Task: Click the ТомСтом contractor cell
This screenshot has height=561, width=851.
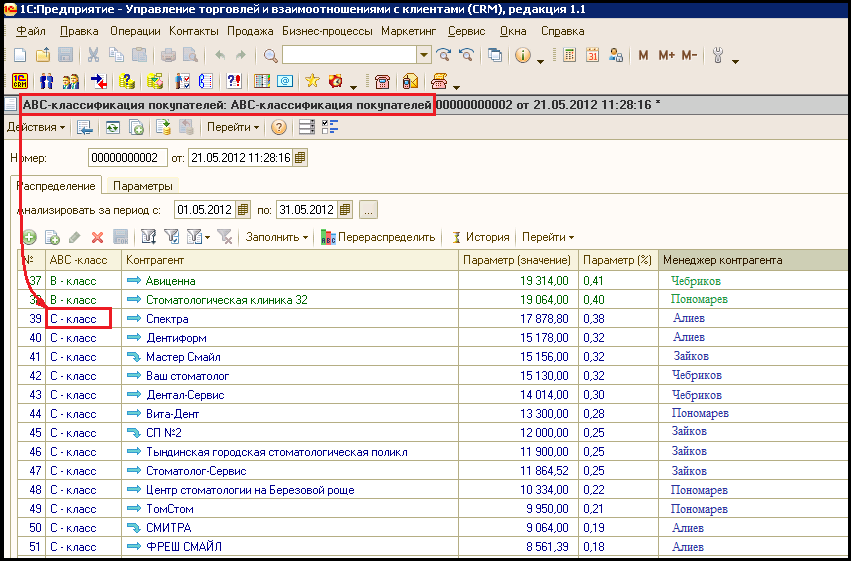Action: 290,508
